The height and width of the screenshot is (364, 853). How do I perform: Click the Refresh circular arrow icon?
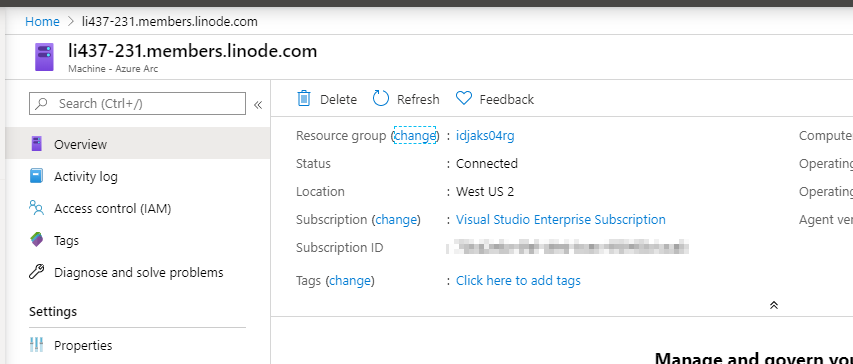point(381,98)
